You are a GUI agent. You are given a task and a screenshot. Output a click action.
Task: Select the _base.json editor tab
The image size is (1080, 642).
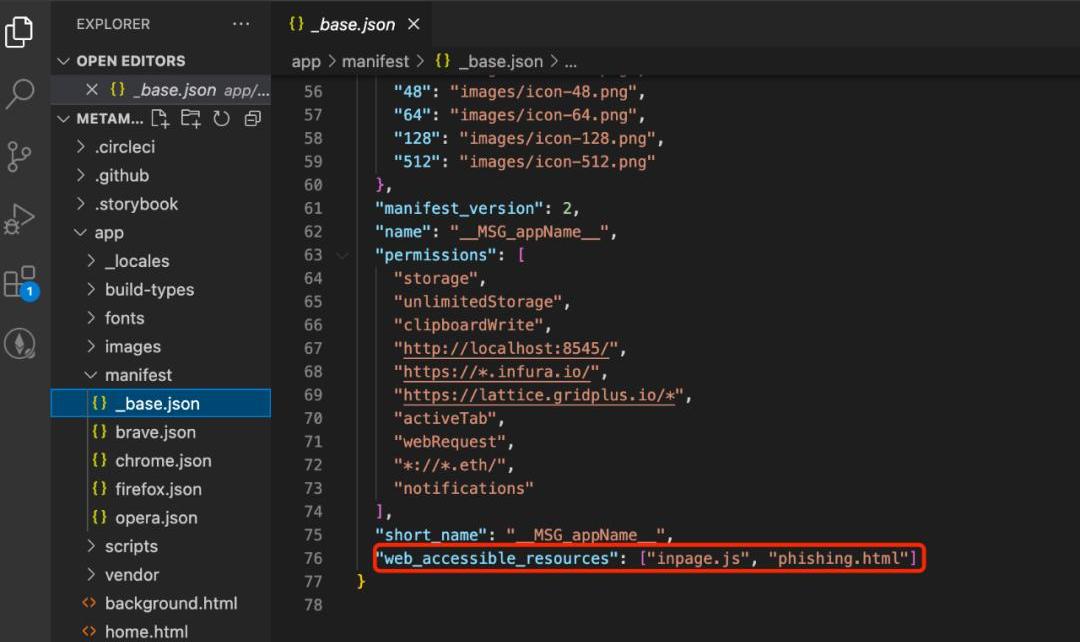coord(351,24)
